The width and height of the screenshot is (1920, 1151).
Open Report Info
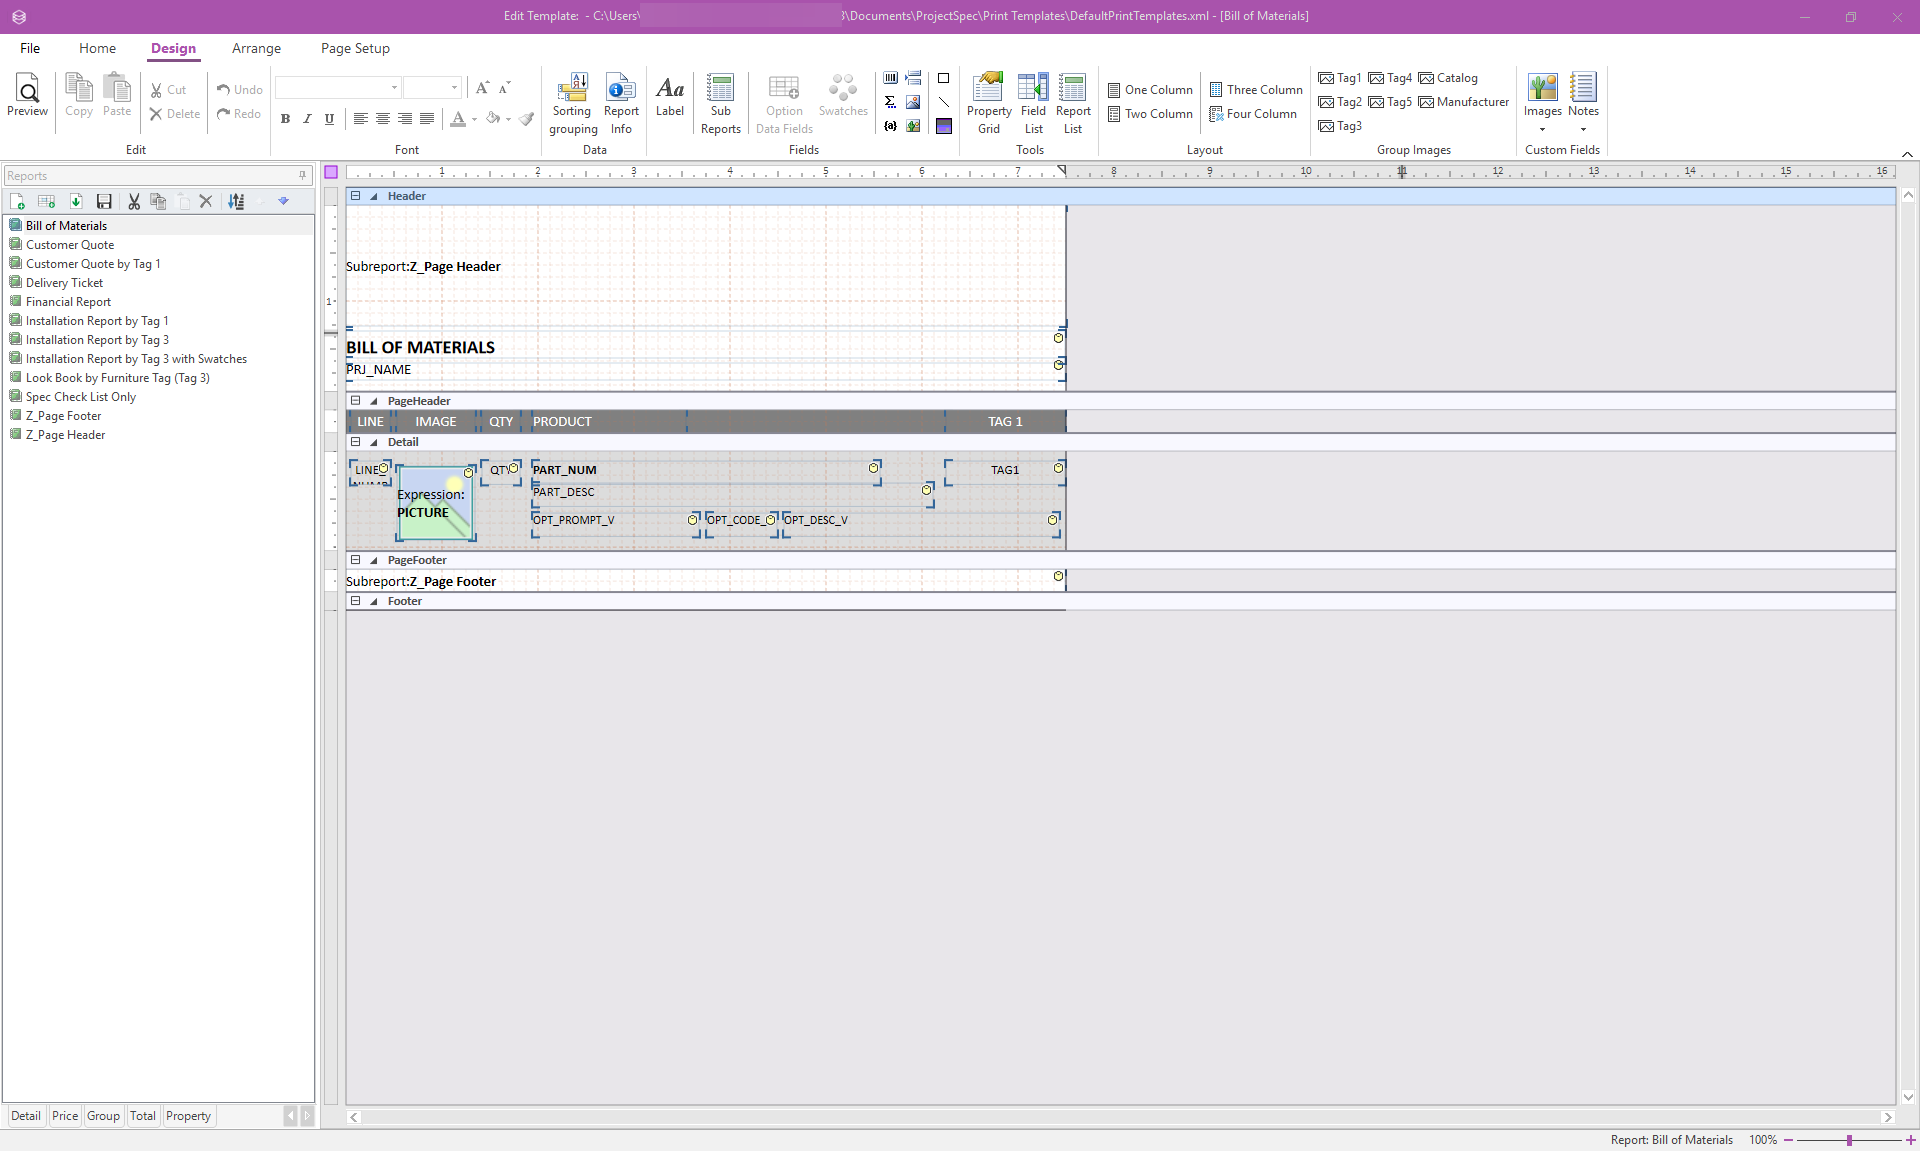[x=621, y=103]
